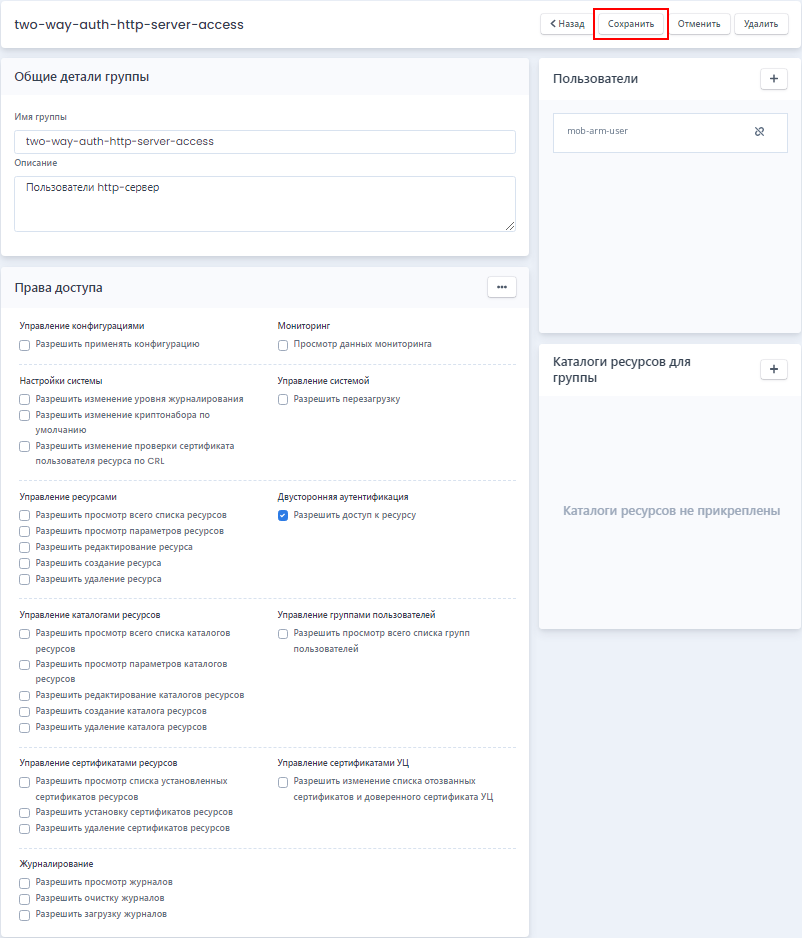
Task: Click the Сохранить button
Action: pos(631,24)
